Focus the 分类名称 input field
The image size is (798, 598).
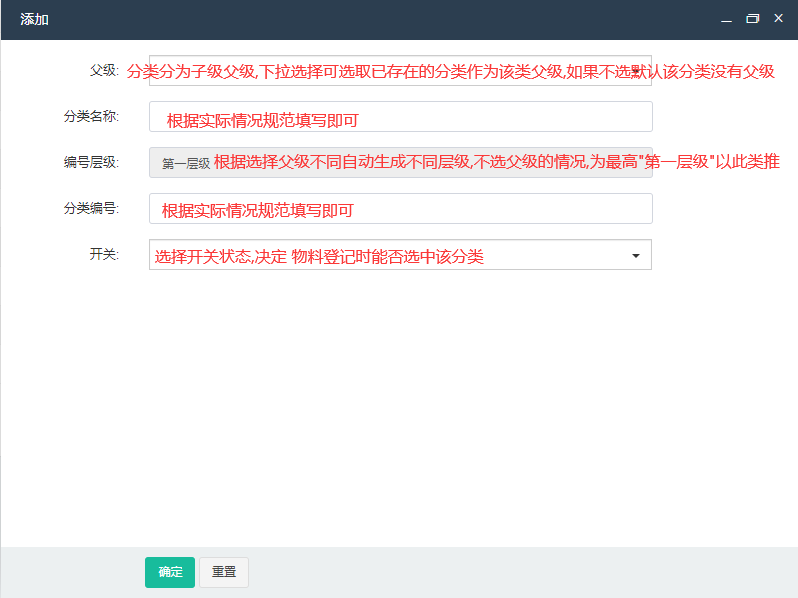point(401,117)
